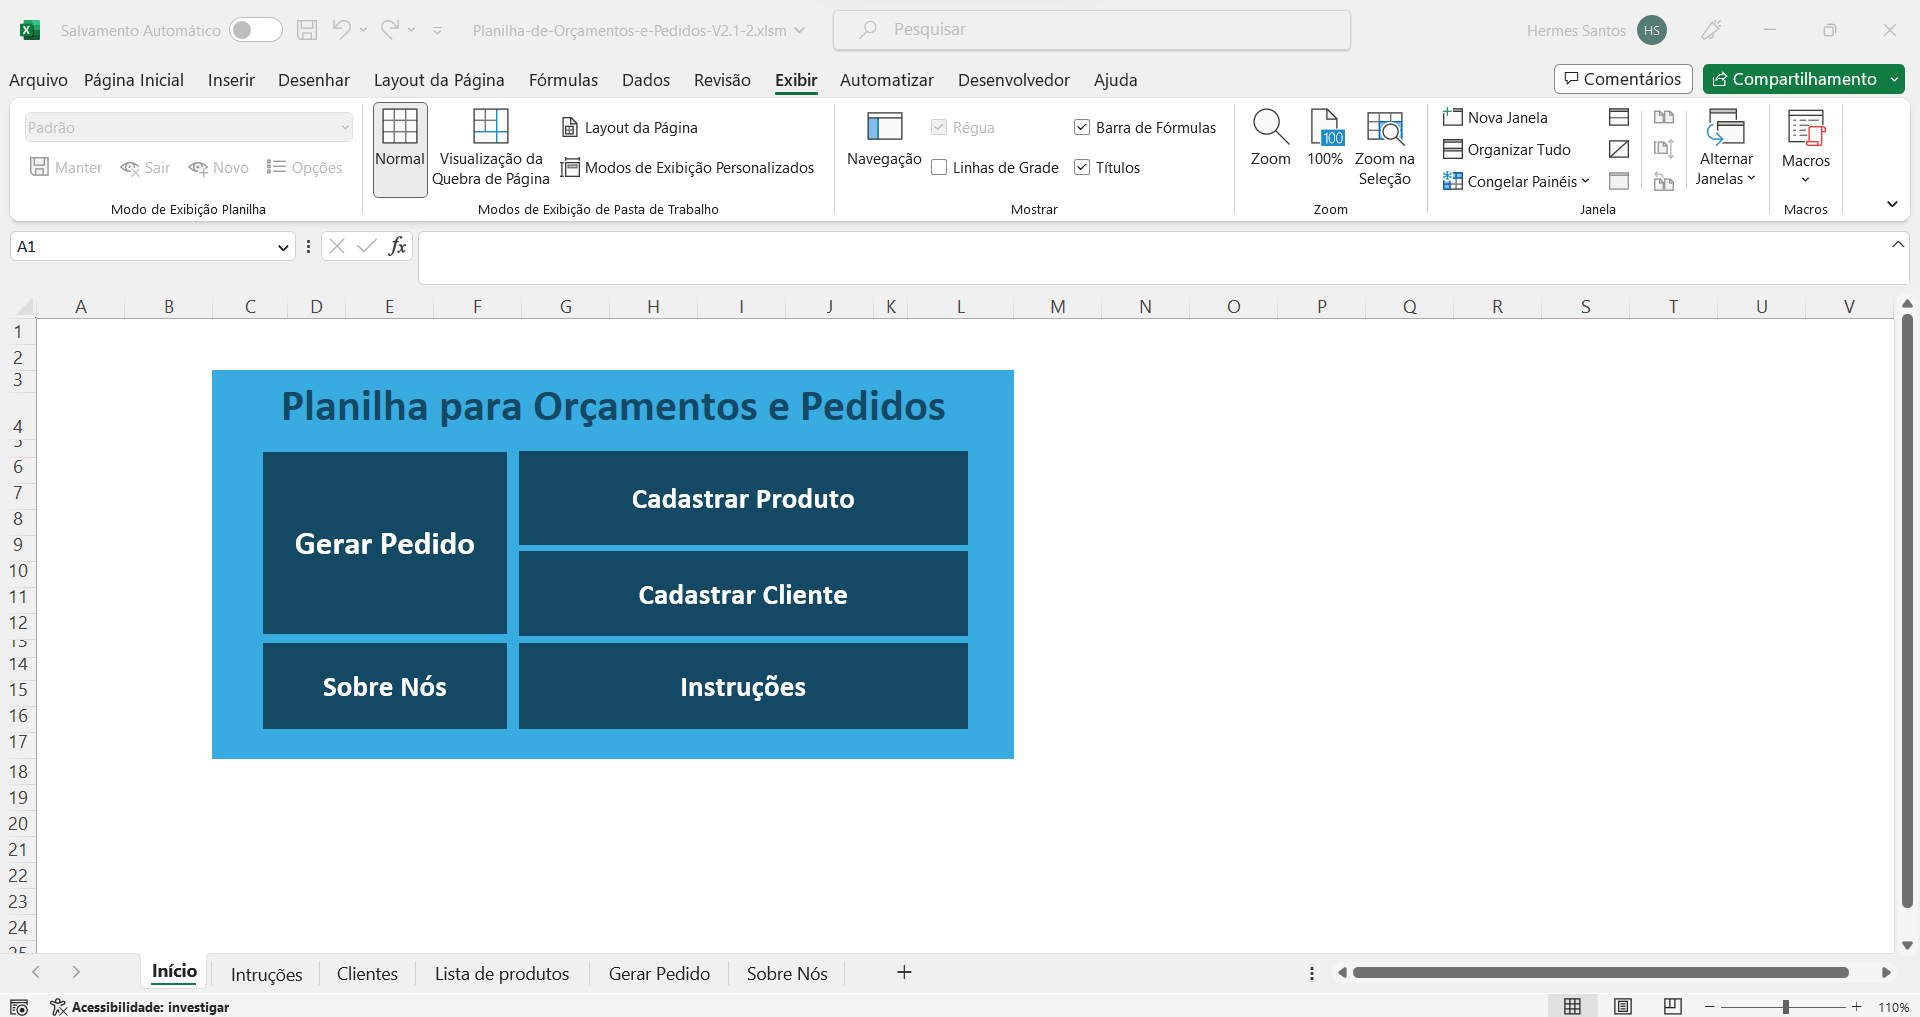Click the Pesquisar search field
The image size is (1920, 1017).
[x=1092, y=30]
